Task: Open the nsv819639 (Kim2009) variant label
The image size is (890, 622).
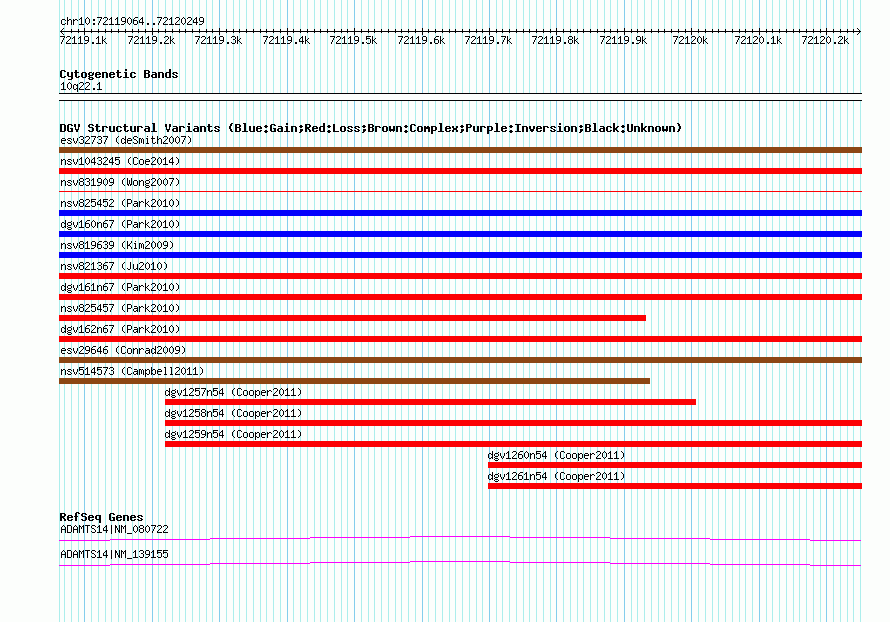Action: click(117, 245)
